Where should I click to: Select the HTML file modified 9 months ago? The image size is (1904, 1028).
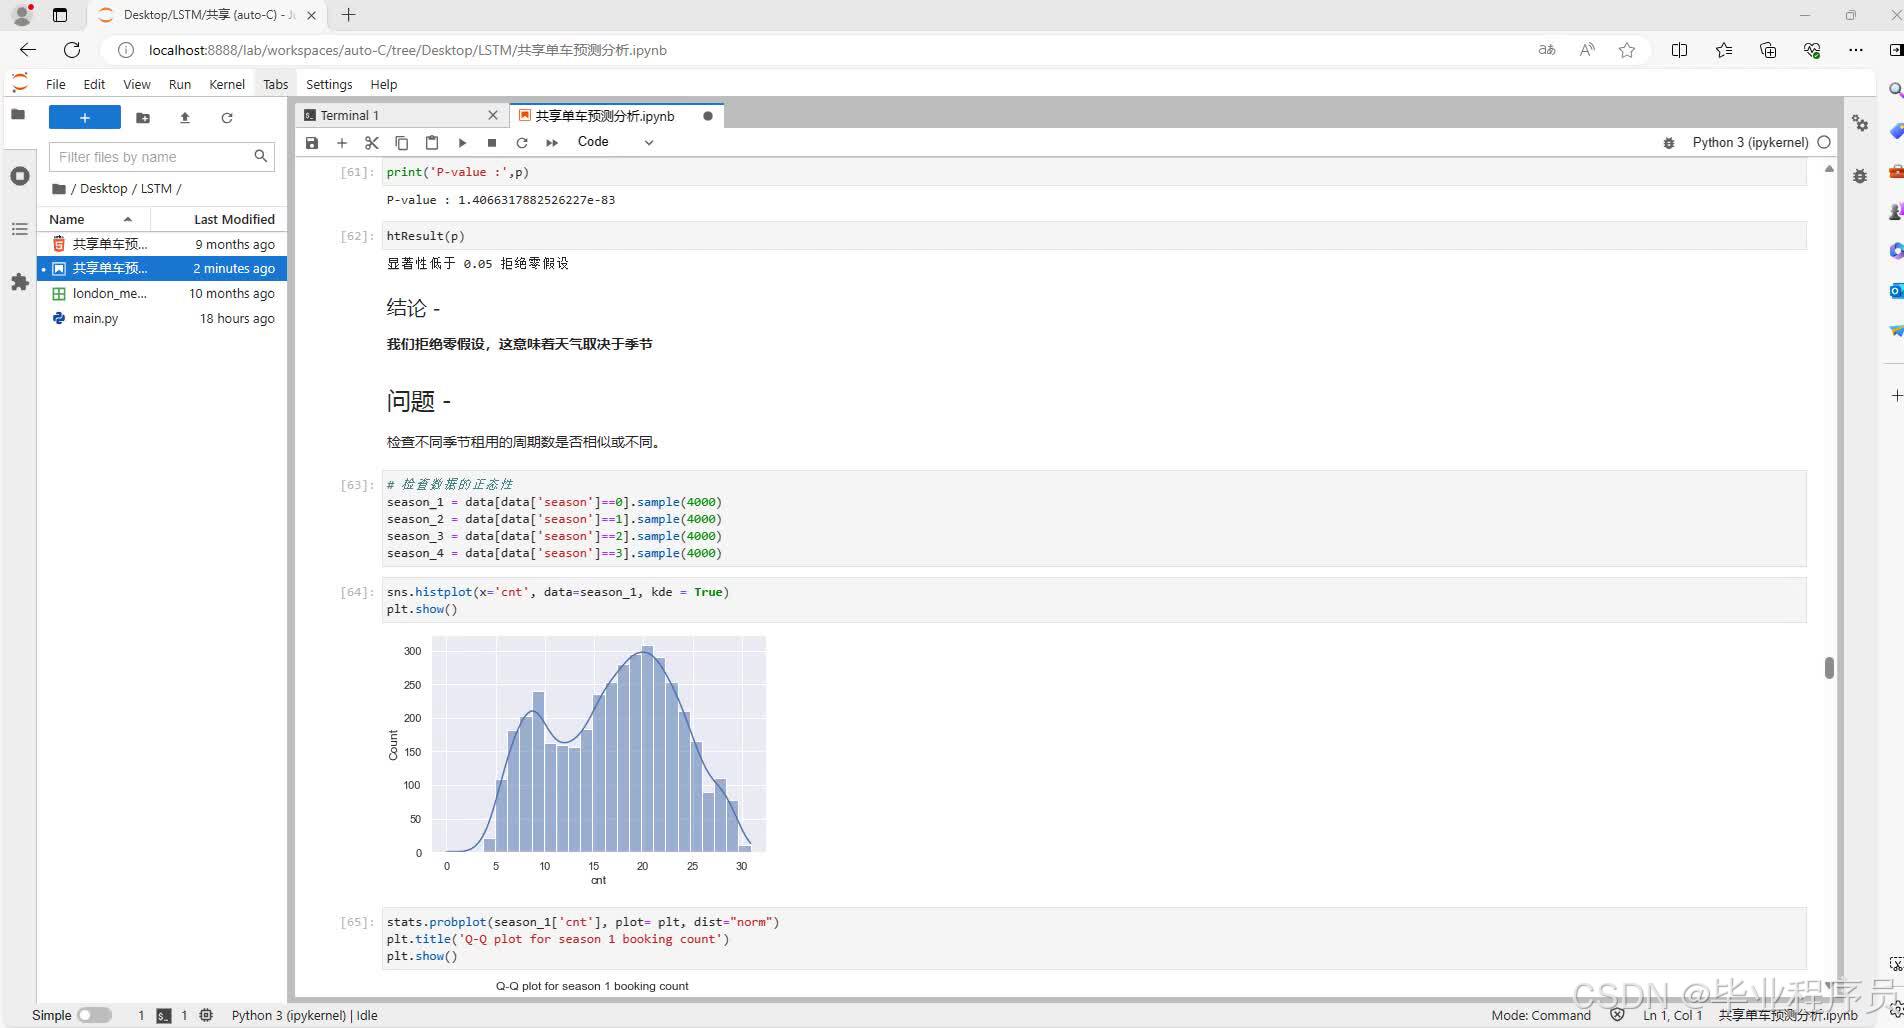pos(162,244)
